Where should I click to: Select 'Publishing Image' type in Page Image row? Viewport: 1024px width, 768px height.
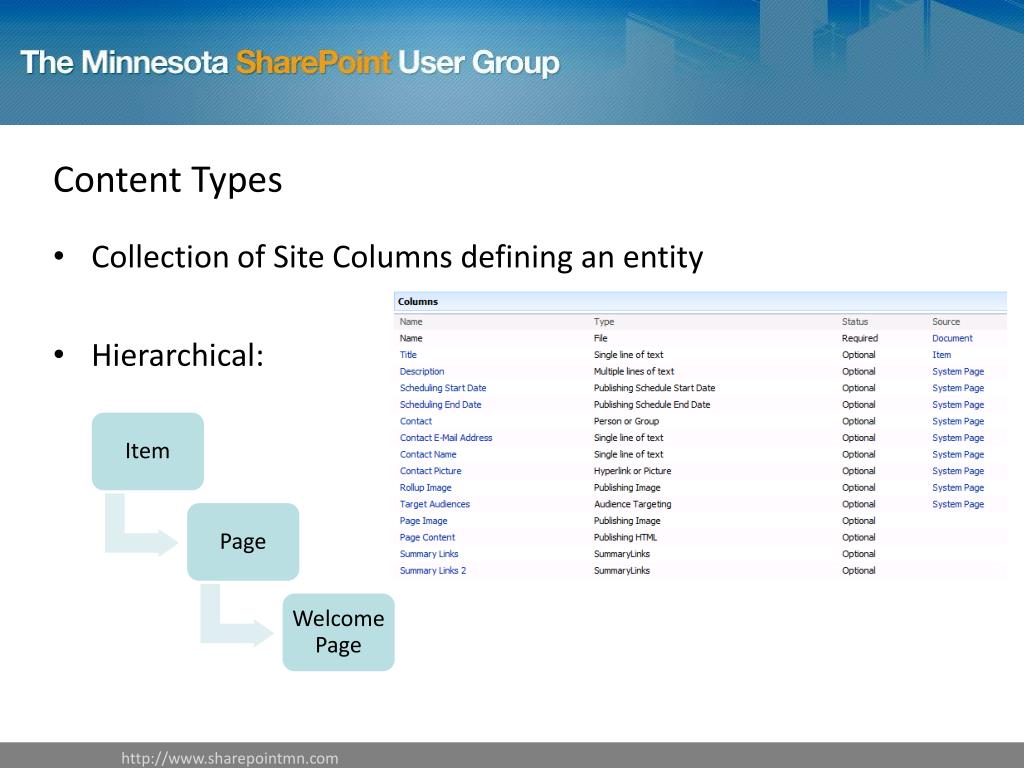click(x=627, y=521)
